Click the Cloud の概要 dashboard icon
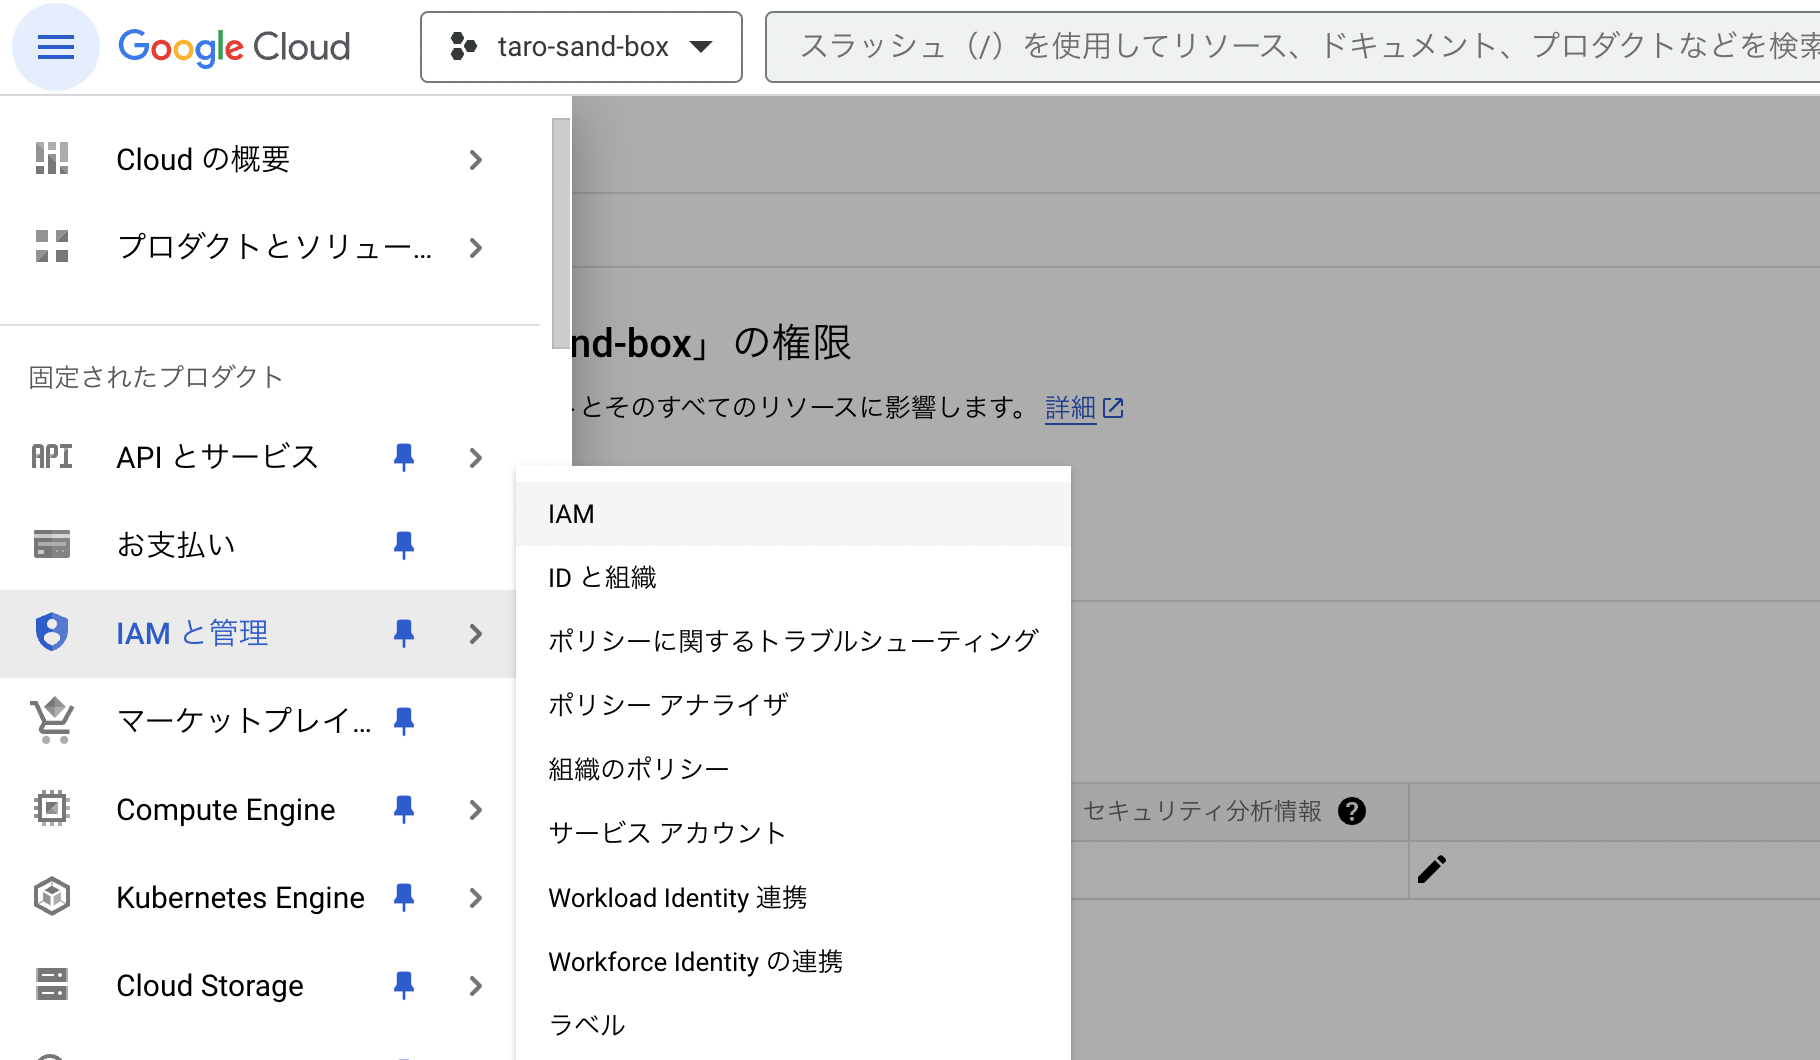Image resolution: width=1820 pixels, height=1060 pixels. tap(52, 159)
